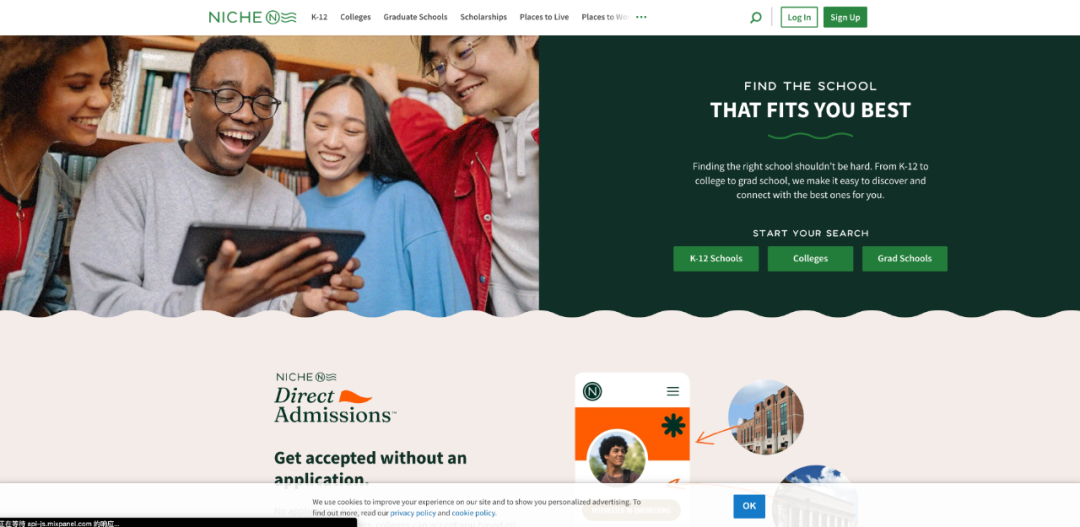Open the Colleges navigation menu
Viewport: 1080px width, 527px height.
[355, 17]
